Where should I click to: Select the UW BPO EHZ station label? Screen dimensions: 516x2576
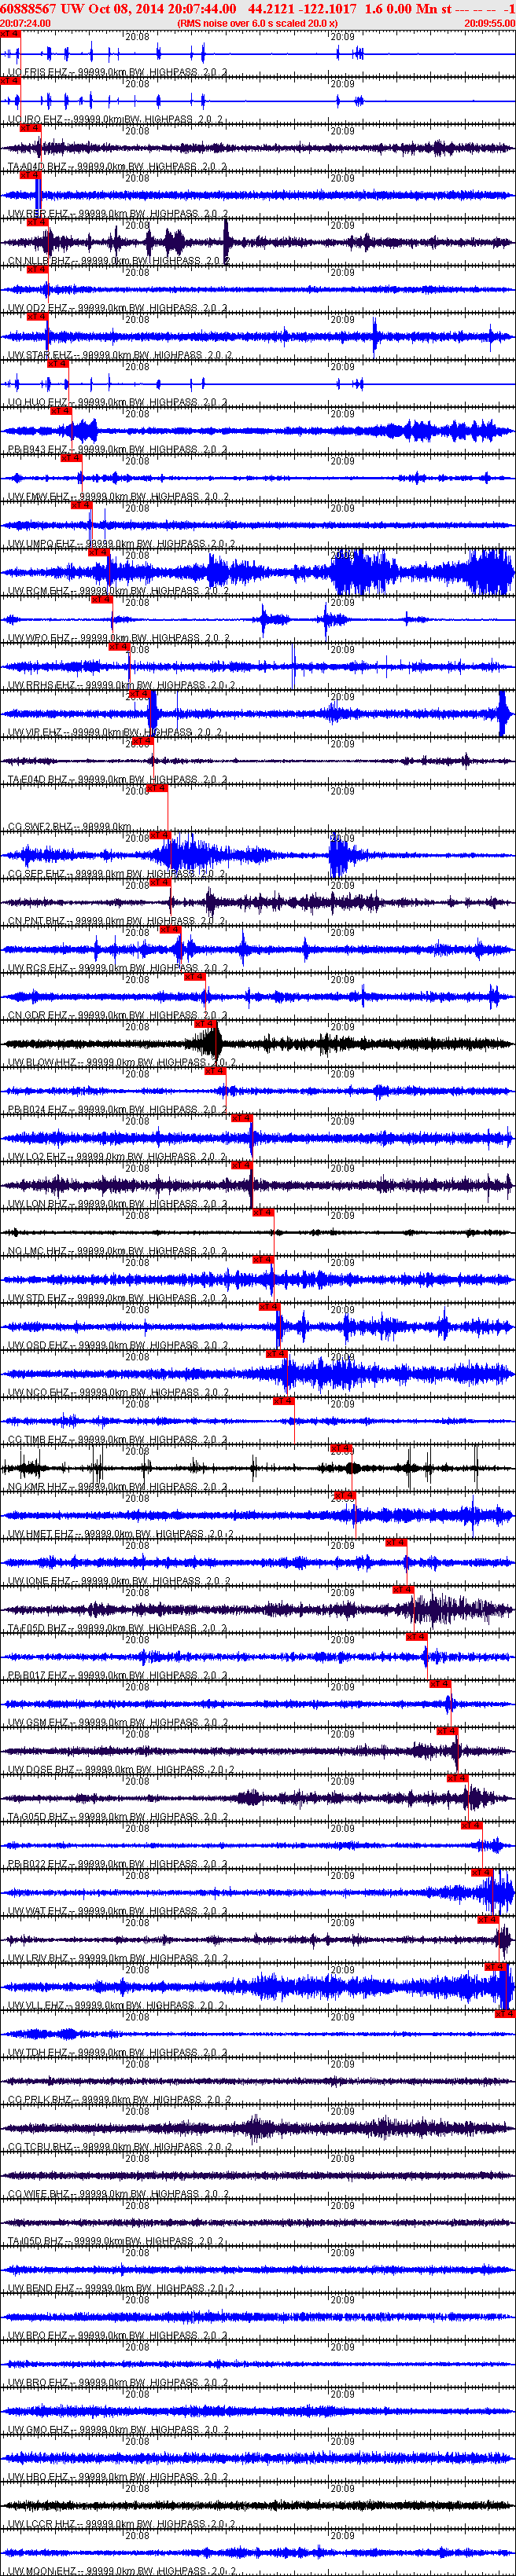[117, 2335]
